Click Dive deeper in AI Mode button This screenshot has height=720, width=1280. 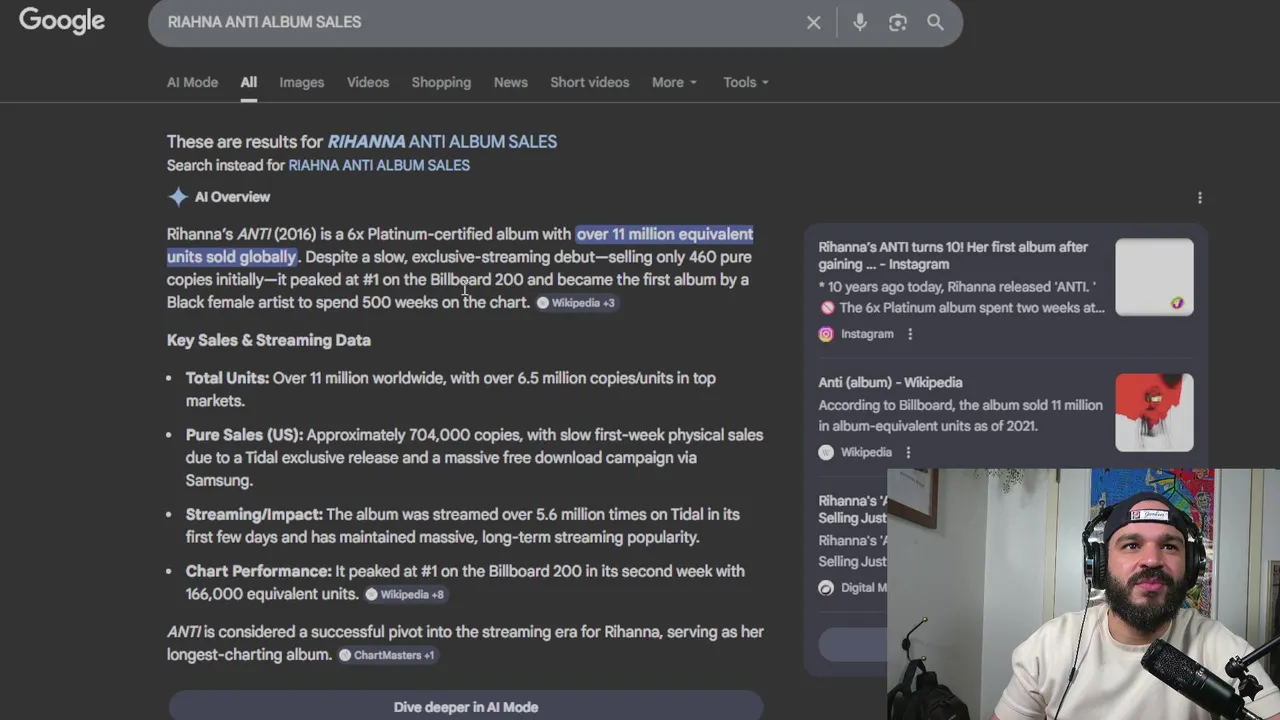[x=466, y=706]
